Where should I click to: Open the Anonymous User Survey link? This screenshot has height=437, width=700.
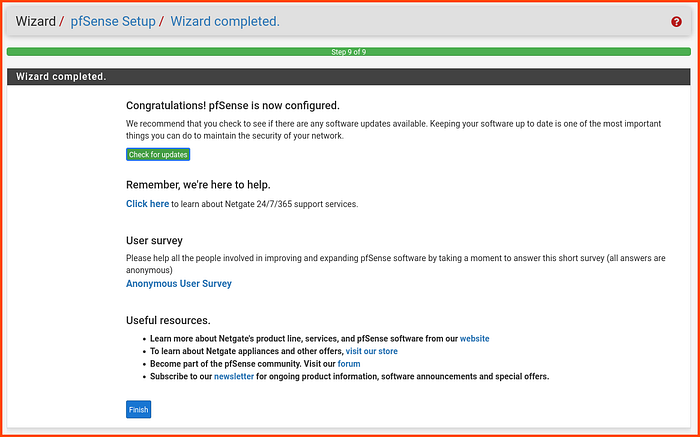[179, 283]
